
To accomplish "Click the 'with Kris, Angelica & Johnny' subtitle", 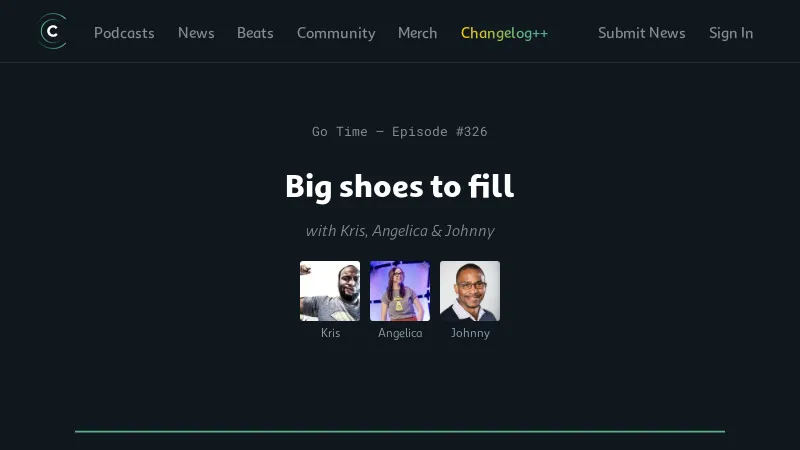I will coord(400,231).
